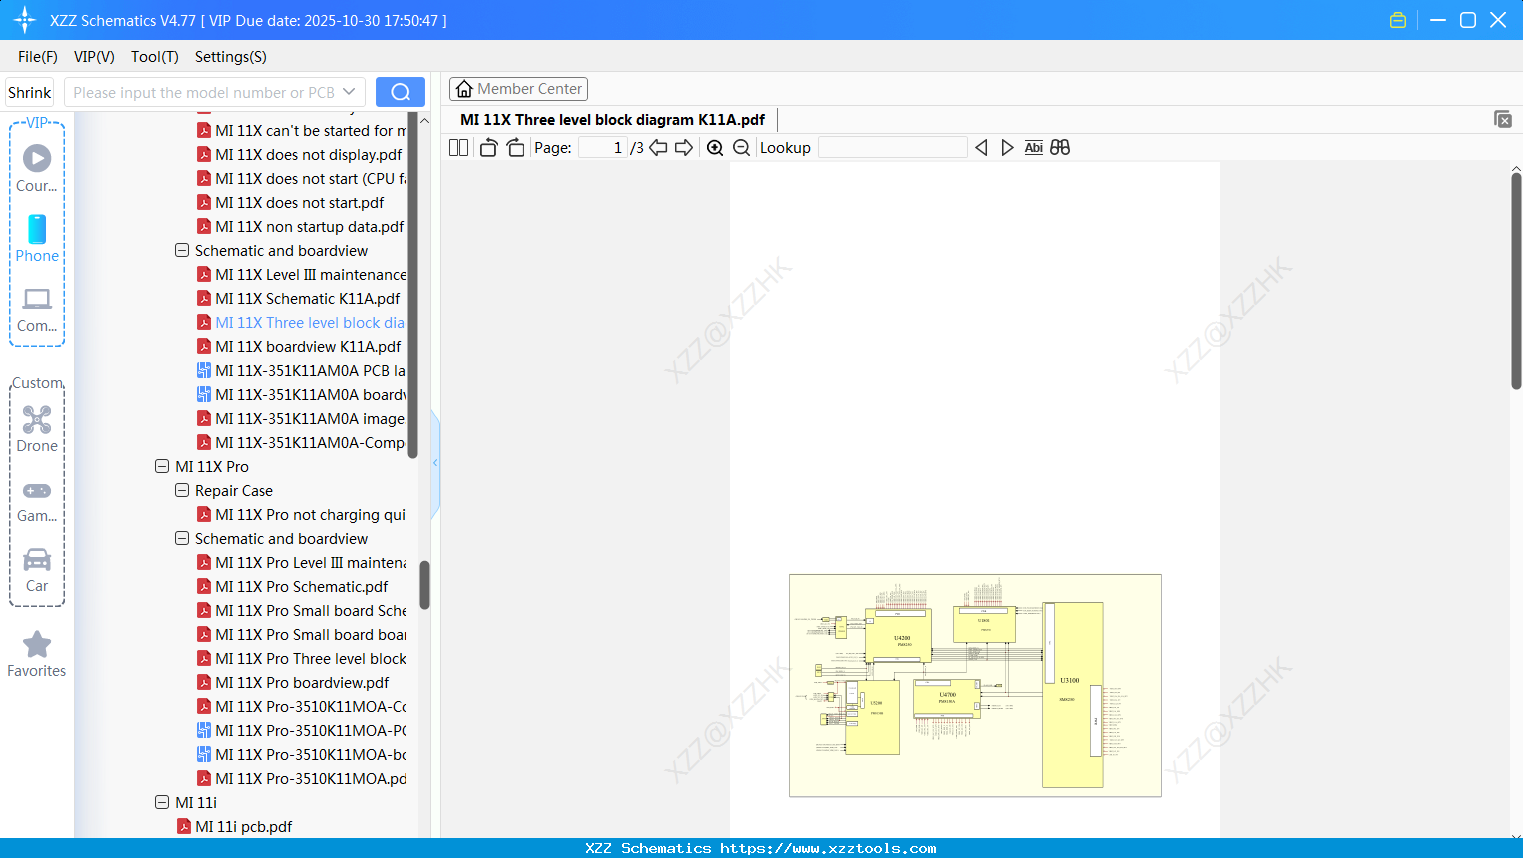Image resolution: width=1523 pixels, height=858 pixels.
Task: Zoom out of the PDF view
Action: [741, 147]
